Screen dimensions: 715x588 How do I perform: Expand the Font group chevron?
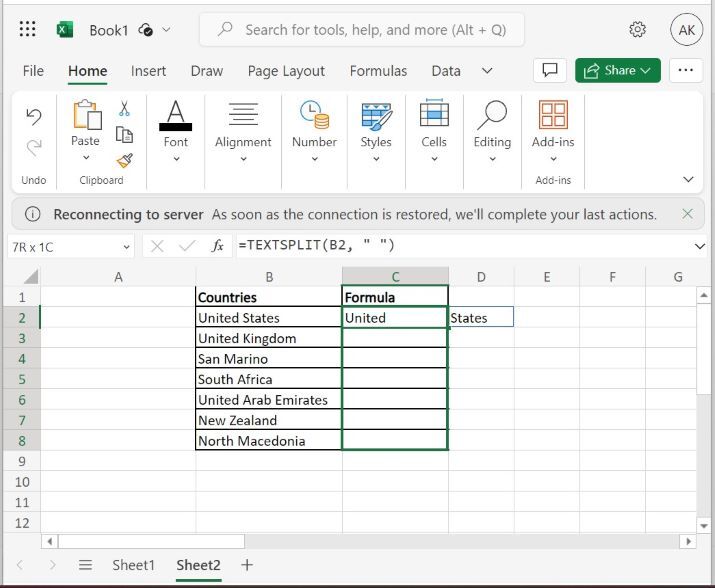point(176,159)
